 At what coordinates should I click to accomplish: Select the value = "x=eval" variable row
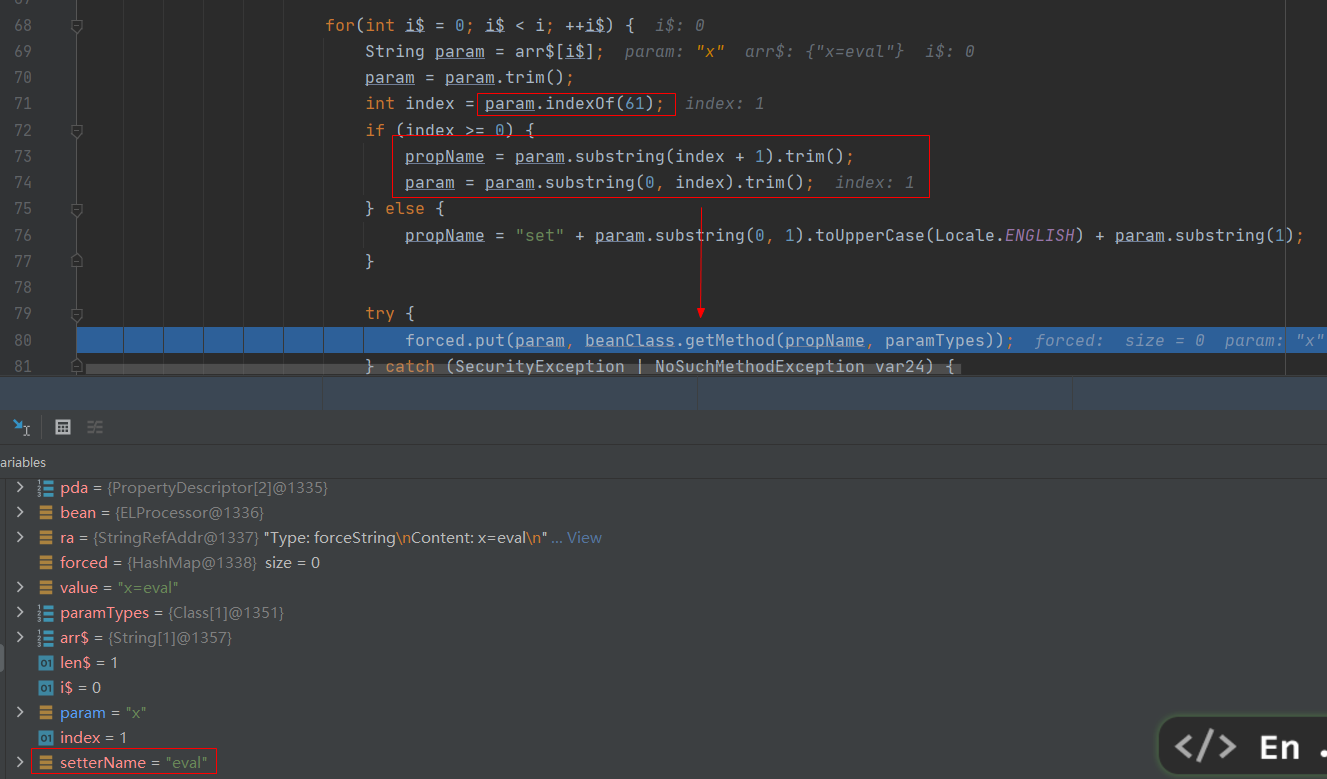point(119,588)
